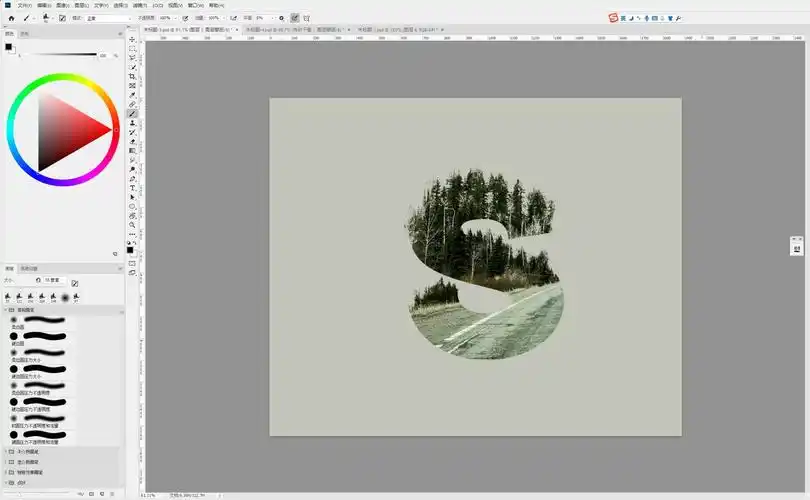Click the brush size input field

point(51,282)
